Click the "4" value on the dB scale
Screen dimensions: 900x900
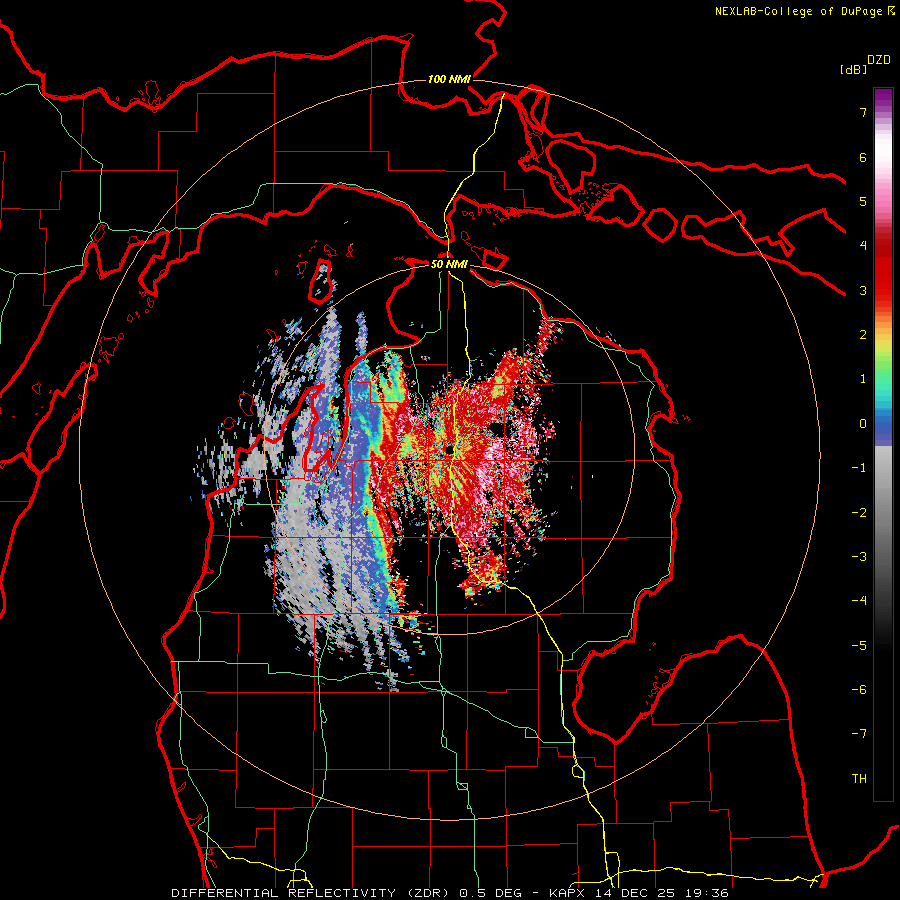point(863,246)
